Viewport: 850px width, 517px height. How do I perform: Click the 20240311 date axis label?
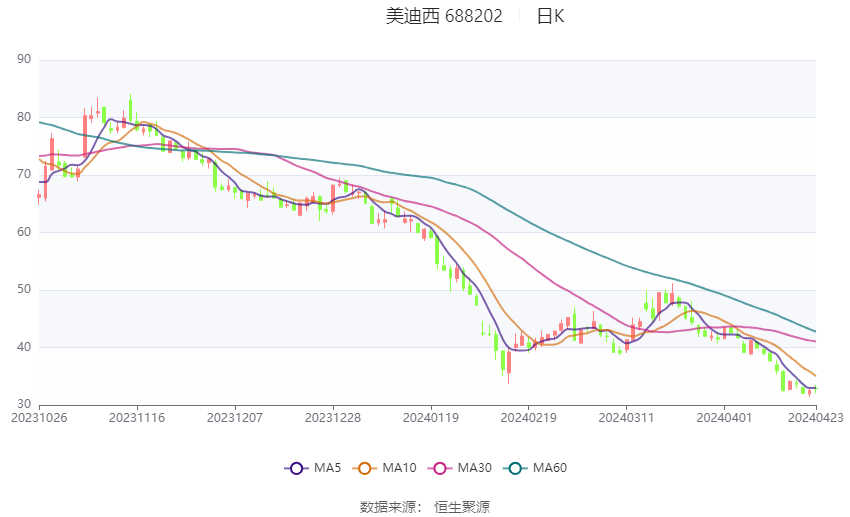tap(626, 418)
